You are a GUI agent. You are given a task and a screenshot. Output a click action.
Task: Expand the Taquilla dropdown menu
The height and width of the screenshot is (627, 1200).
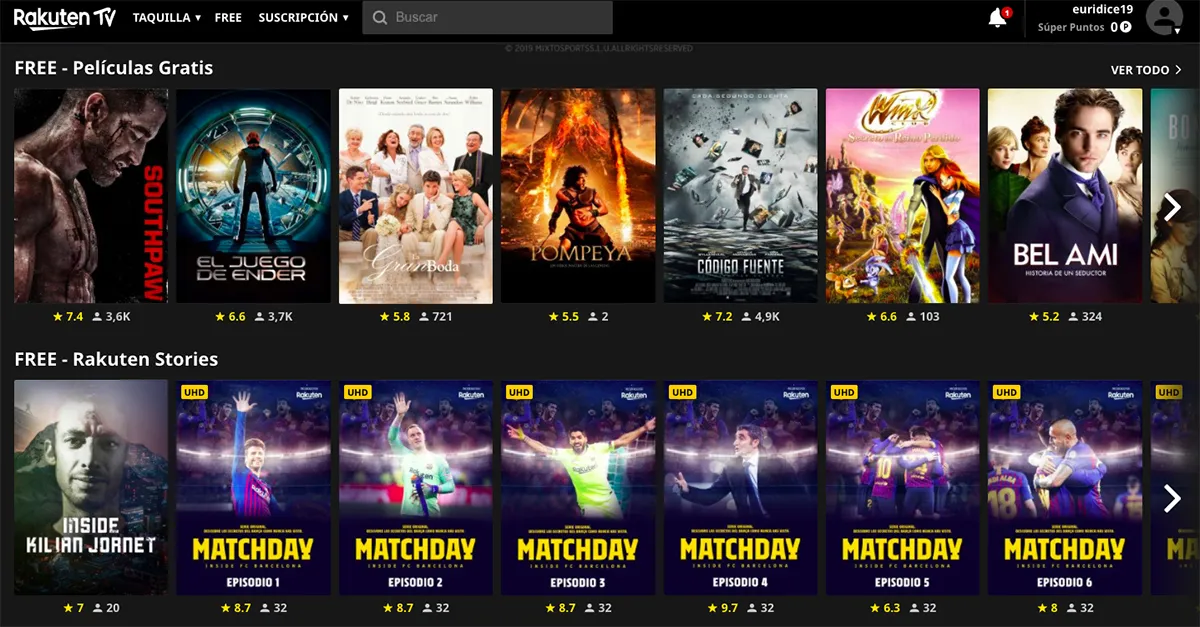coord(166,18)
